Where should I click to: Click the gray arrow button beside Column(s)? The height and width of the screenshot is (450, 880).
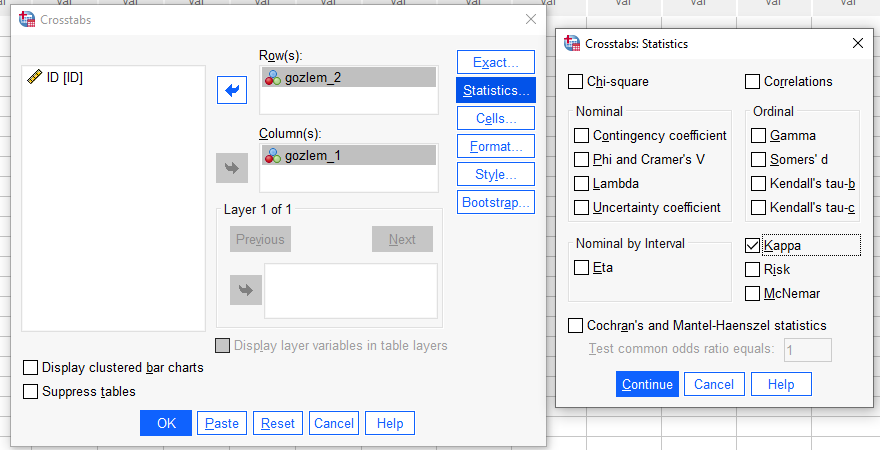coord(232,168)
